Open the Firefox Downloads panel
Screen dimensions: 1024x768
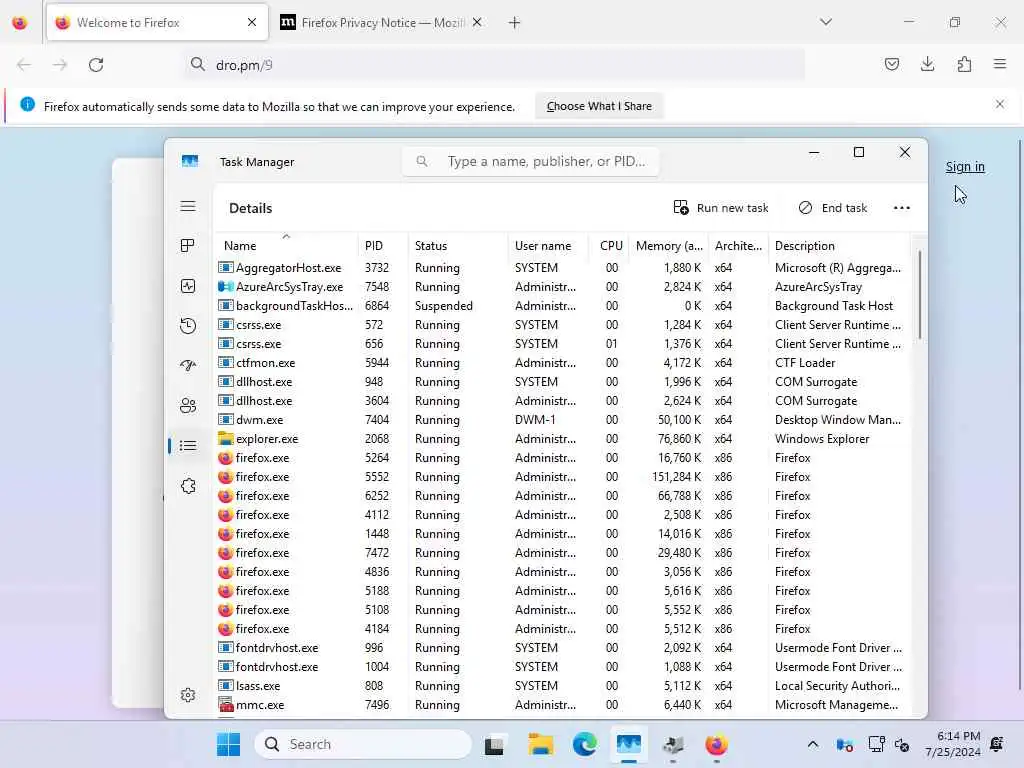point(927,65)
